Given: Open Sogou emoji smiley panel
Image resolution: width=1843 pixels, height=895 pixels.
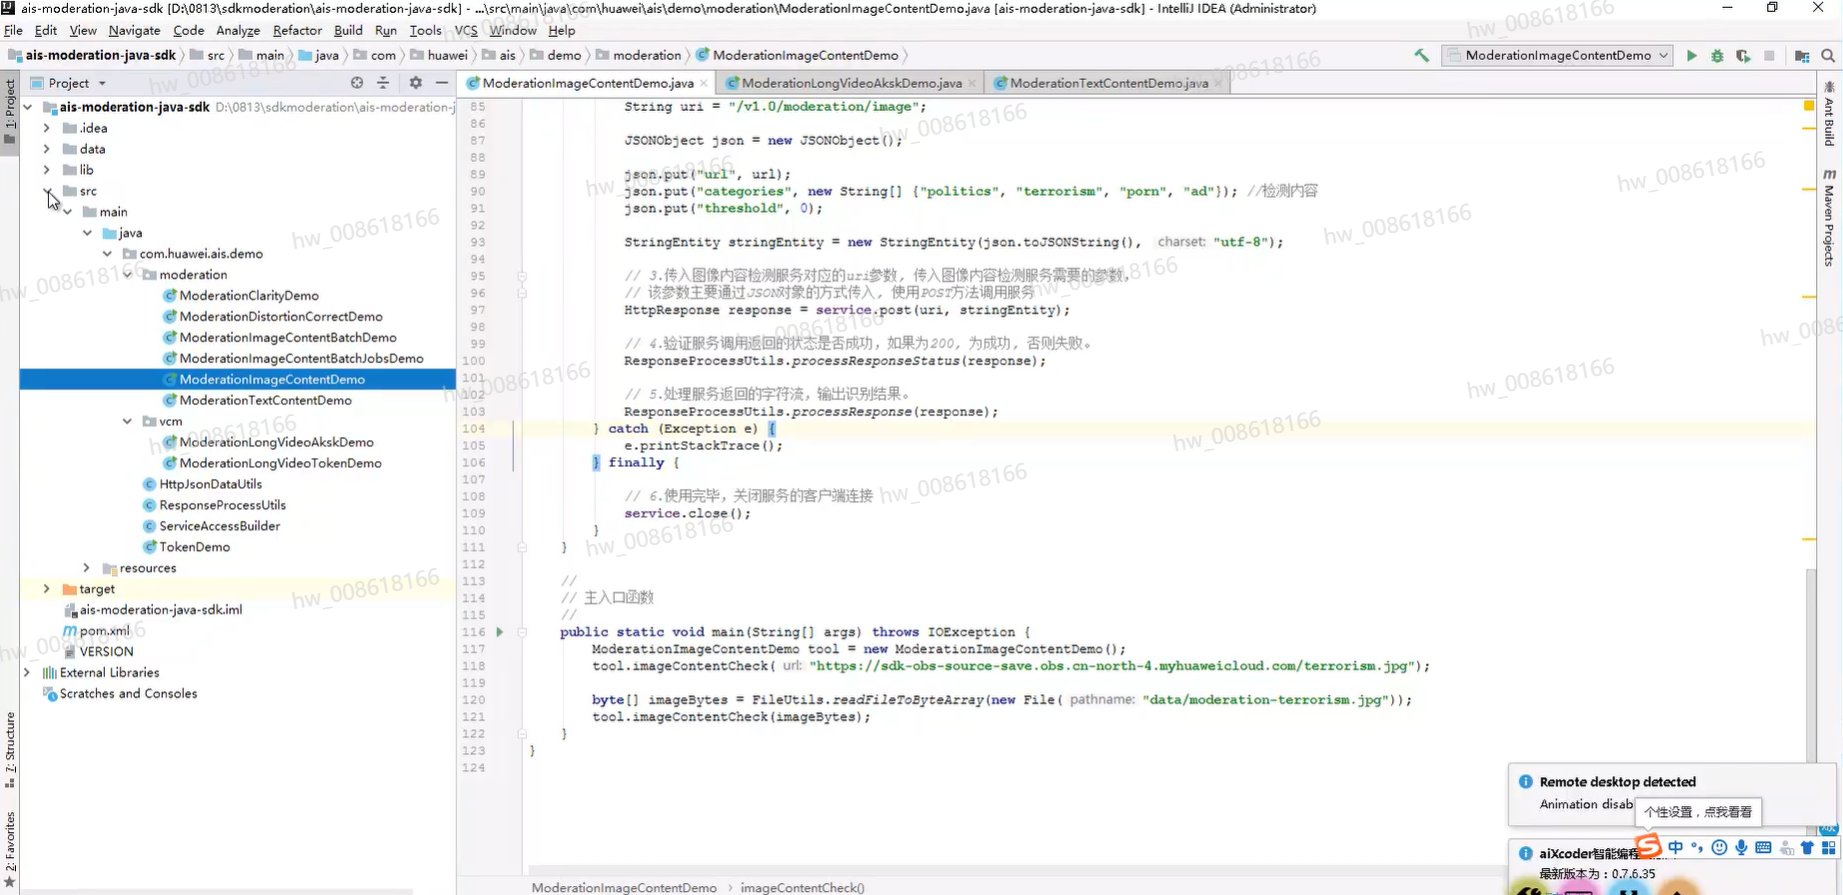Looking at the screenshot, I should [x=1719, y=848].
